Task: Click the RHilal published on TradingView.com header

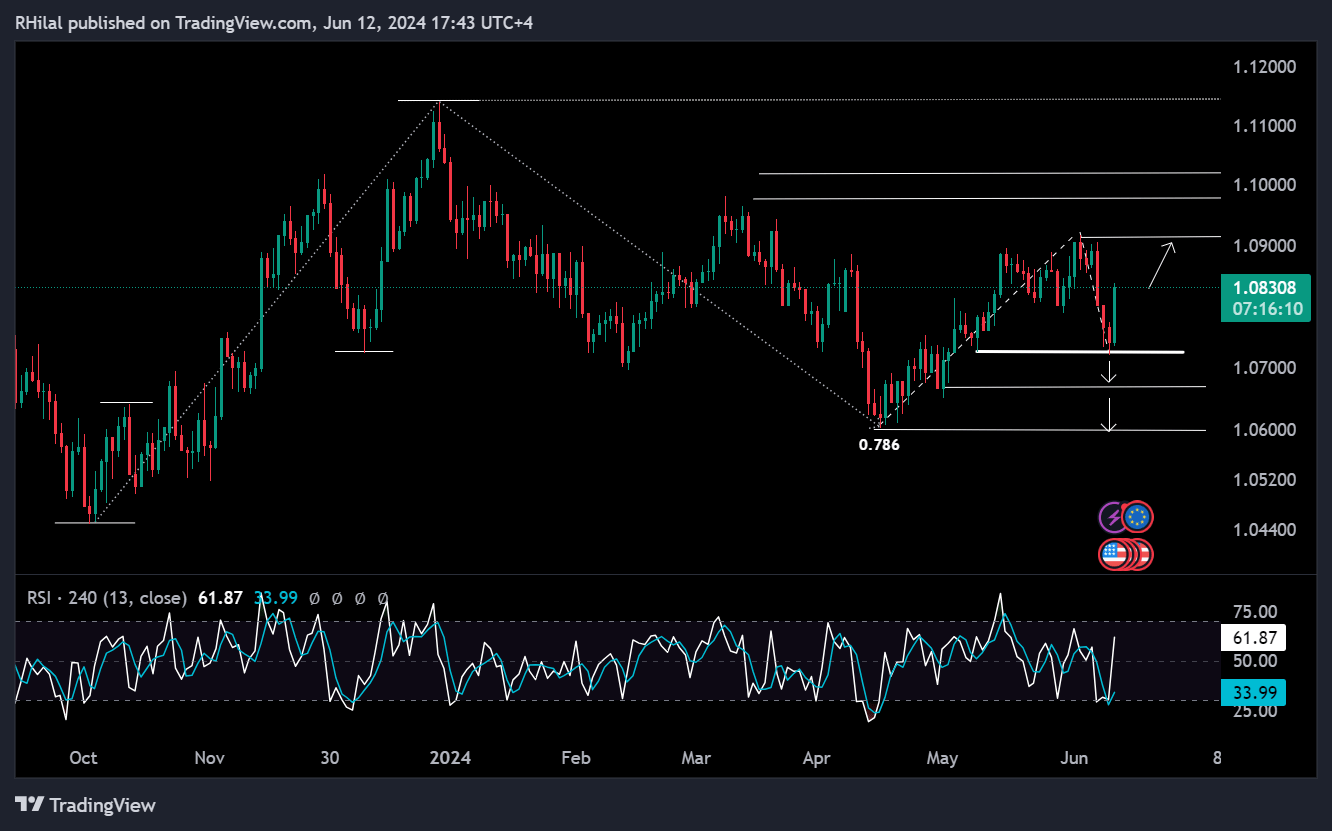Action: point(274,22)
